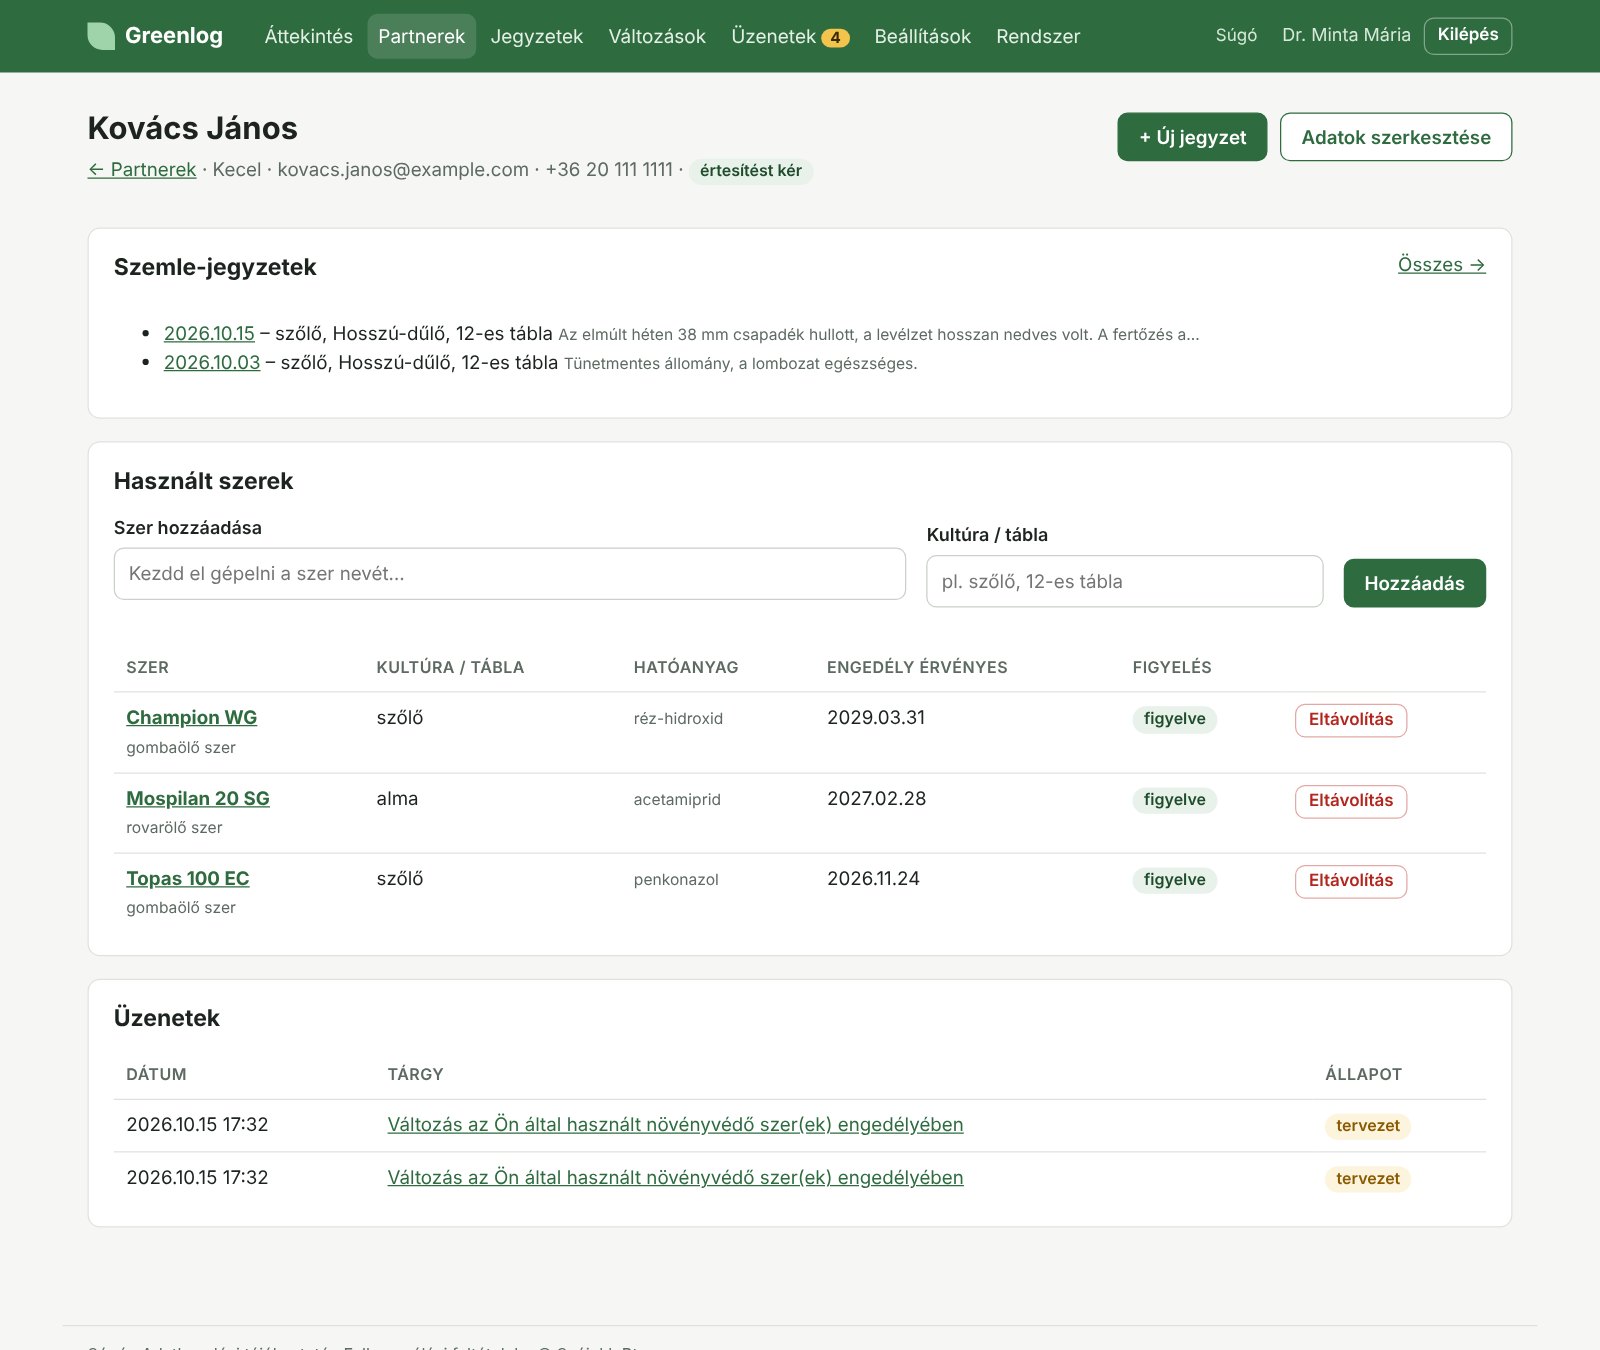This screenshot has width=1600, height=1350.
Task: Click the Greenlog leaf logo icon
Action: [x=101, y=36]
